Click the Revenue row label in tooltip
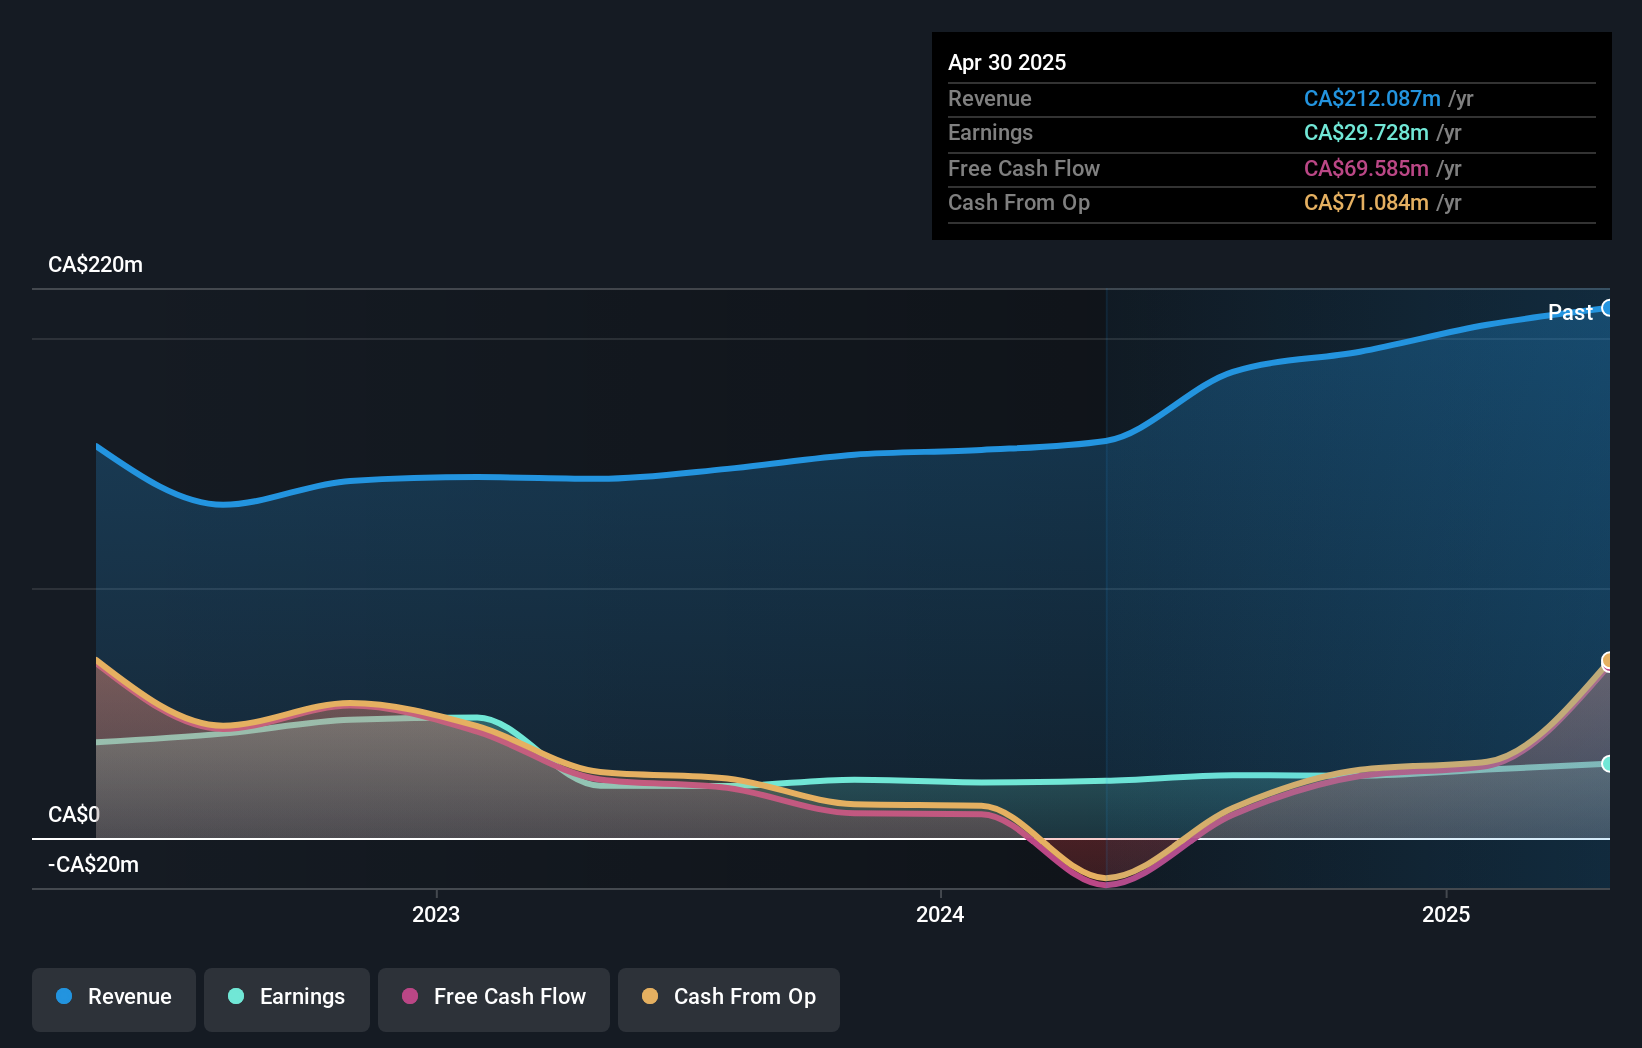Image resolution: width=1642 pixels, height=1048 pixels. 990,99
